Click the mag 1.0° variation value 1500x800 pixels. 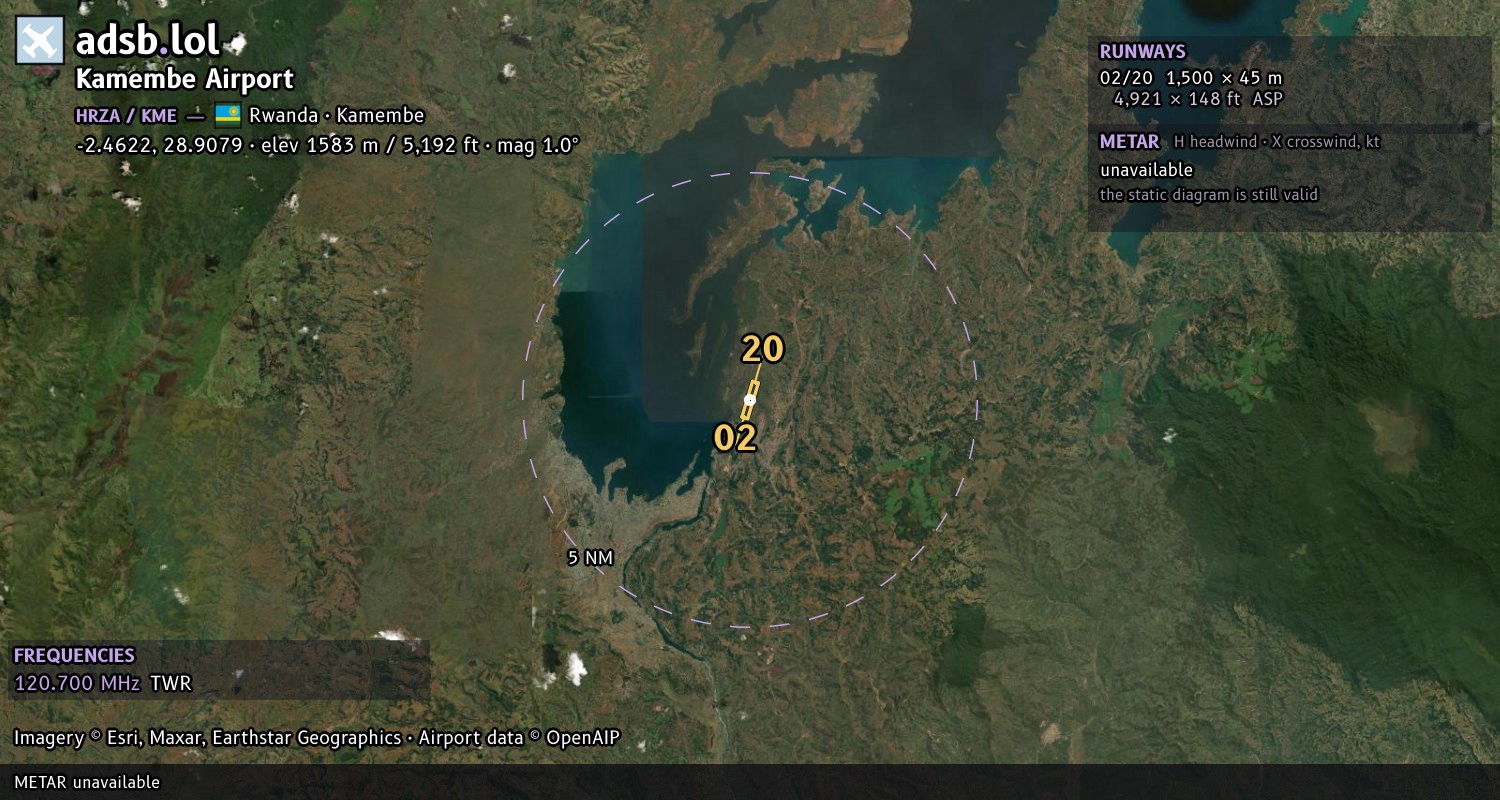tap(538, 145)
